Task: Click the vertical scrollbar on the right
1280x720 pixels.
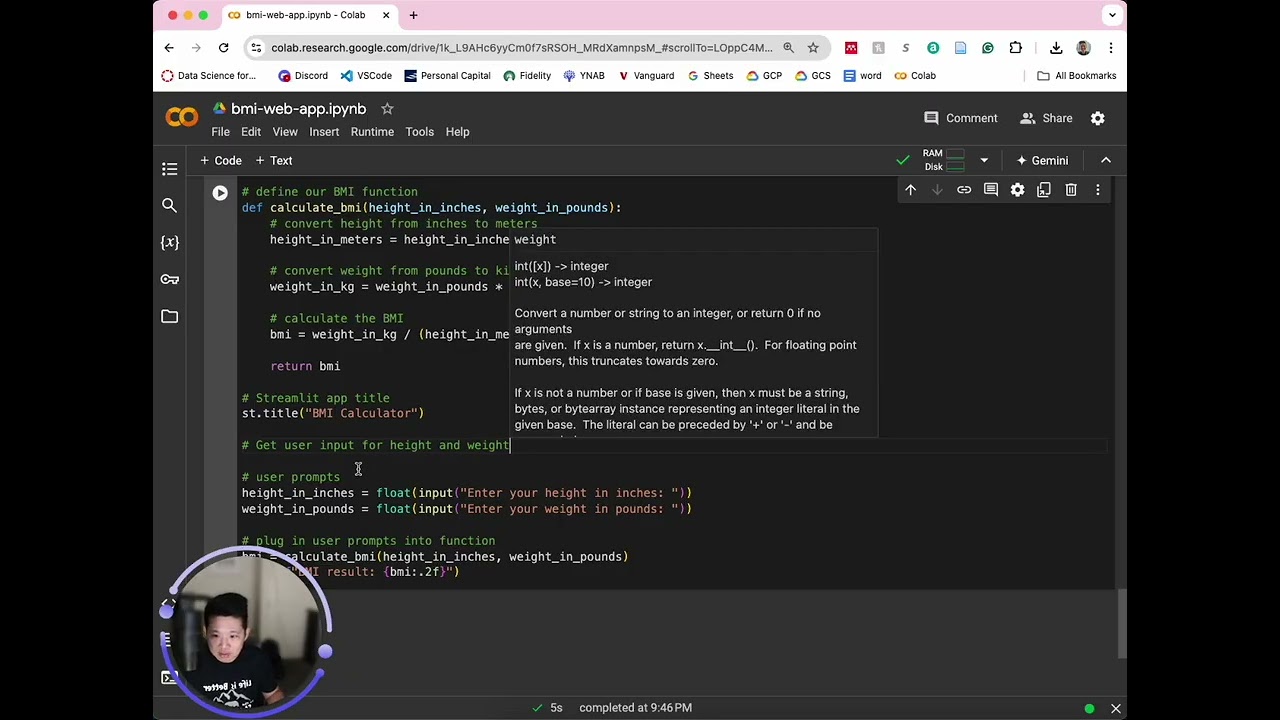Action: [1121, 622]
